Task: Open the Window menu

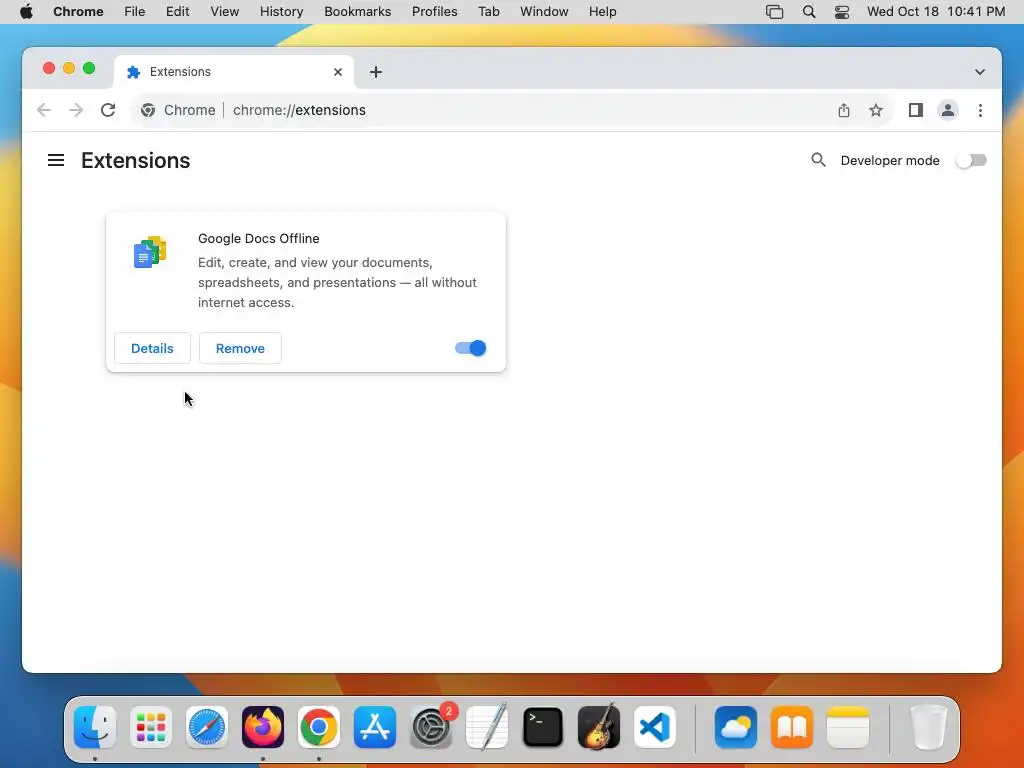Action: point(544,12)
